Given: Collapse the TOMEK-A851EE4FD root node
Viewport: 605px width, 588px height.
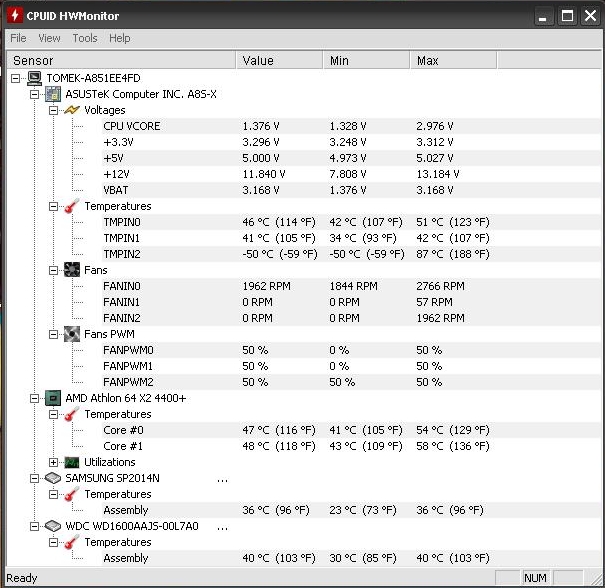Looking at the screenshot, I should point(15,78).
